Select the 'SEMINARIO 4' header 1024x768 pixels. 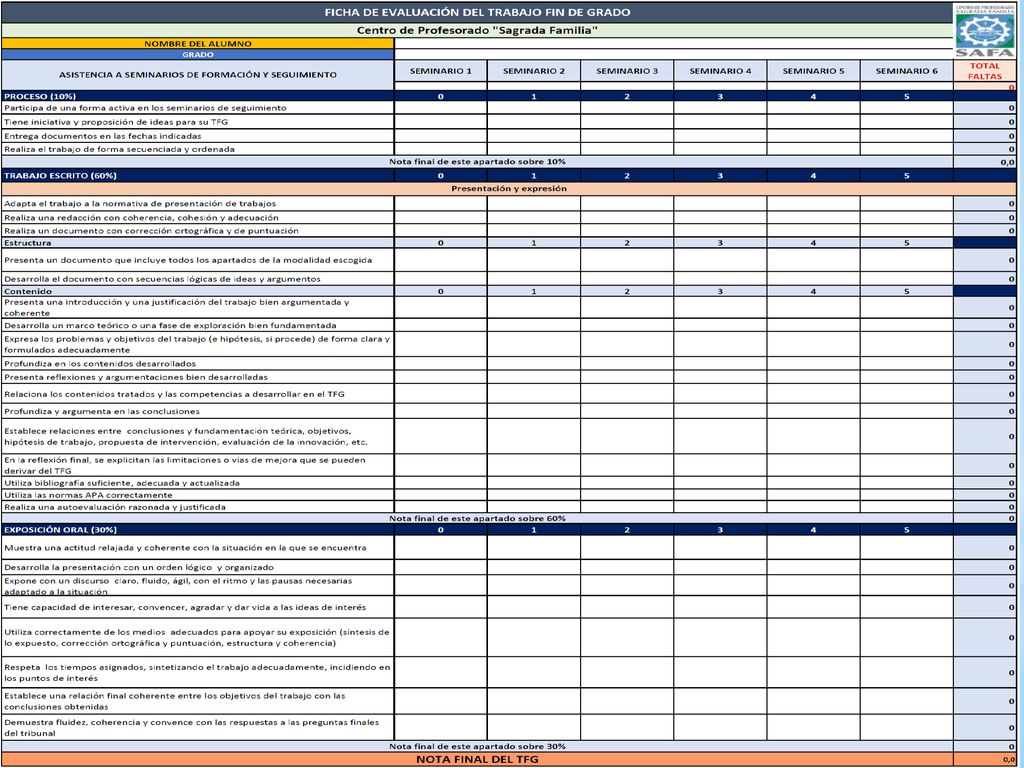[720, 71]
